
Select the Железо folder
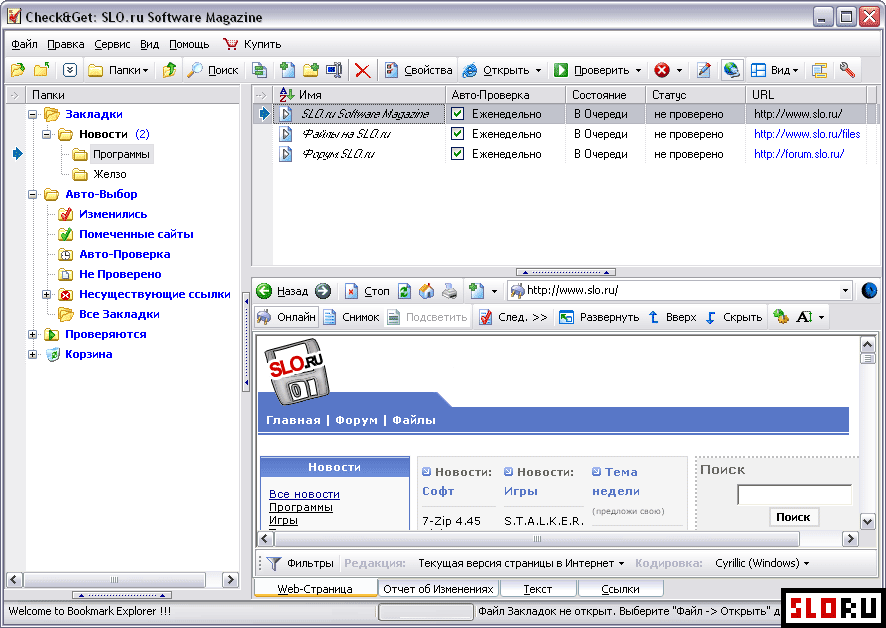(x=110, y=174)
